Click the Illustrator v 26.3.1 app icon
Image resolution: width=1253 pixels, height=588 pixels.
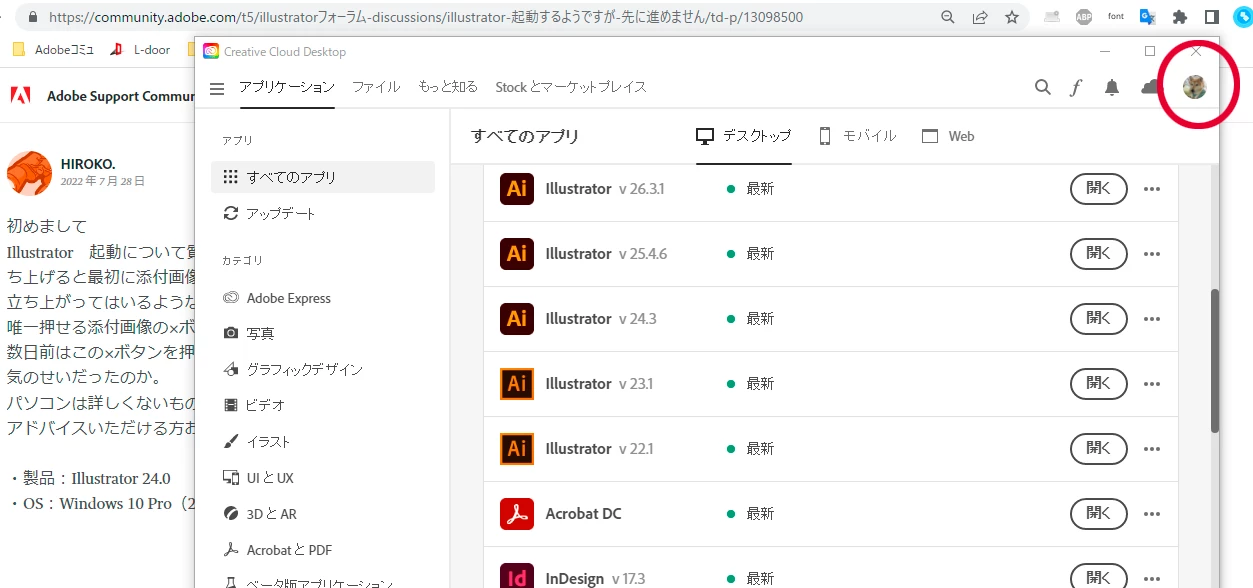click(517, 188)
